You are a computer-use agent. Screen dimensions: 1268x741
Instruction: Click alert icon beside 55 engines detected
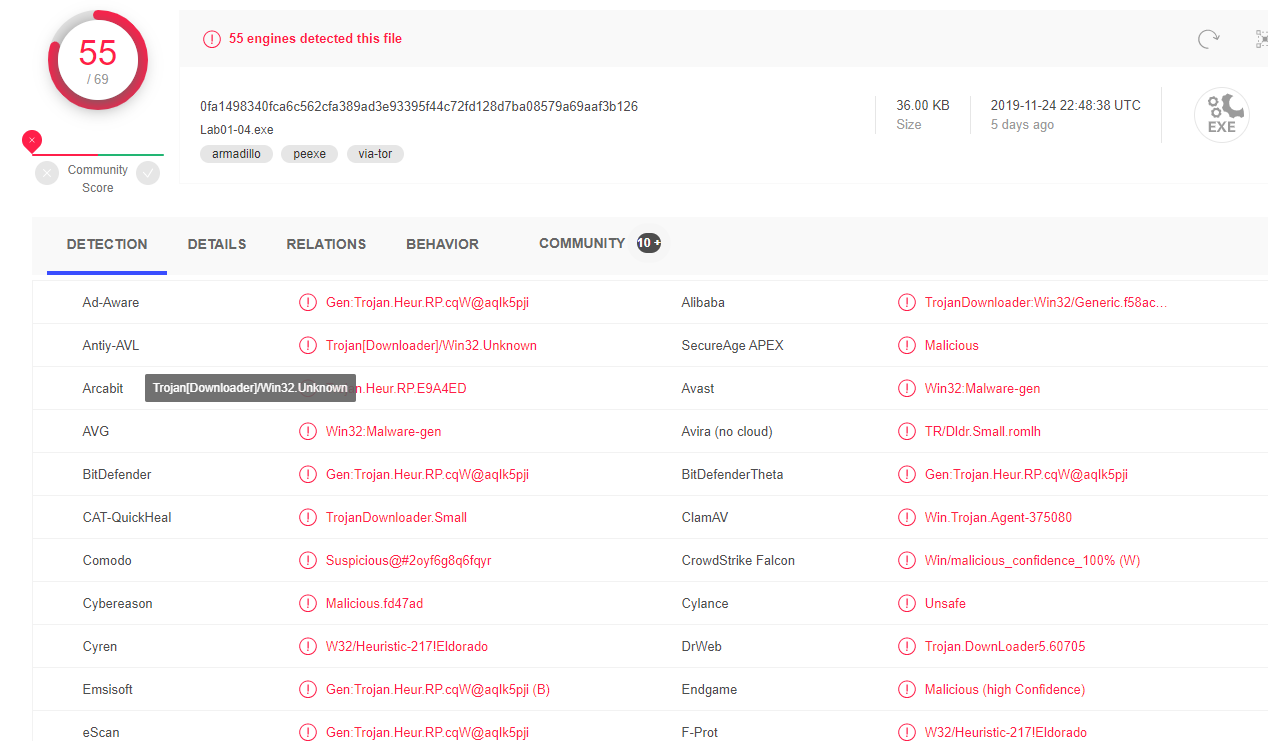tap(212, 39)
